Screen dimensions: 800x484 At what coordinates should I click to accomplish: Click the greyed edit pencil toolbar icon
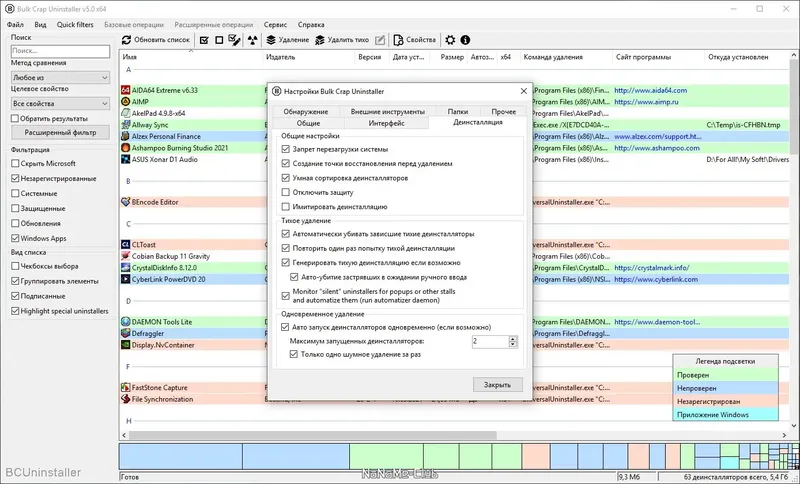[x=380, y=40]
